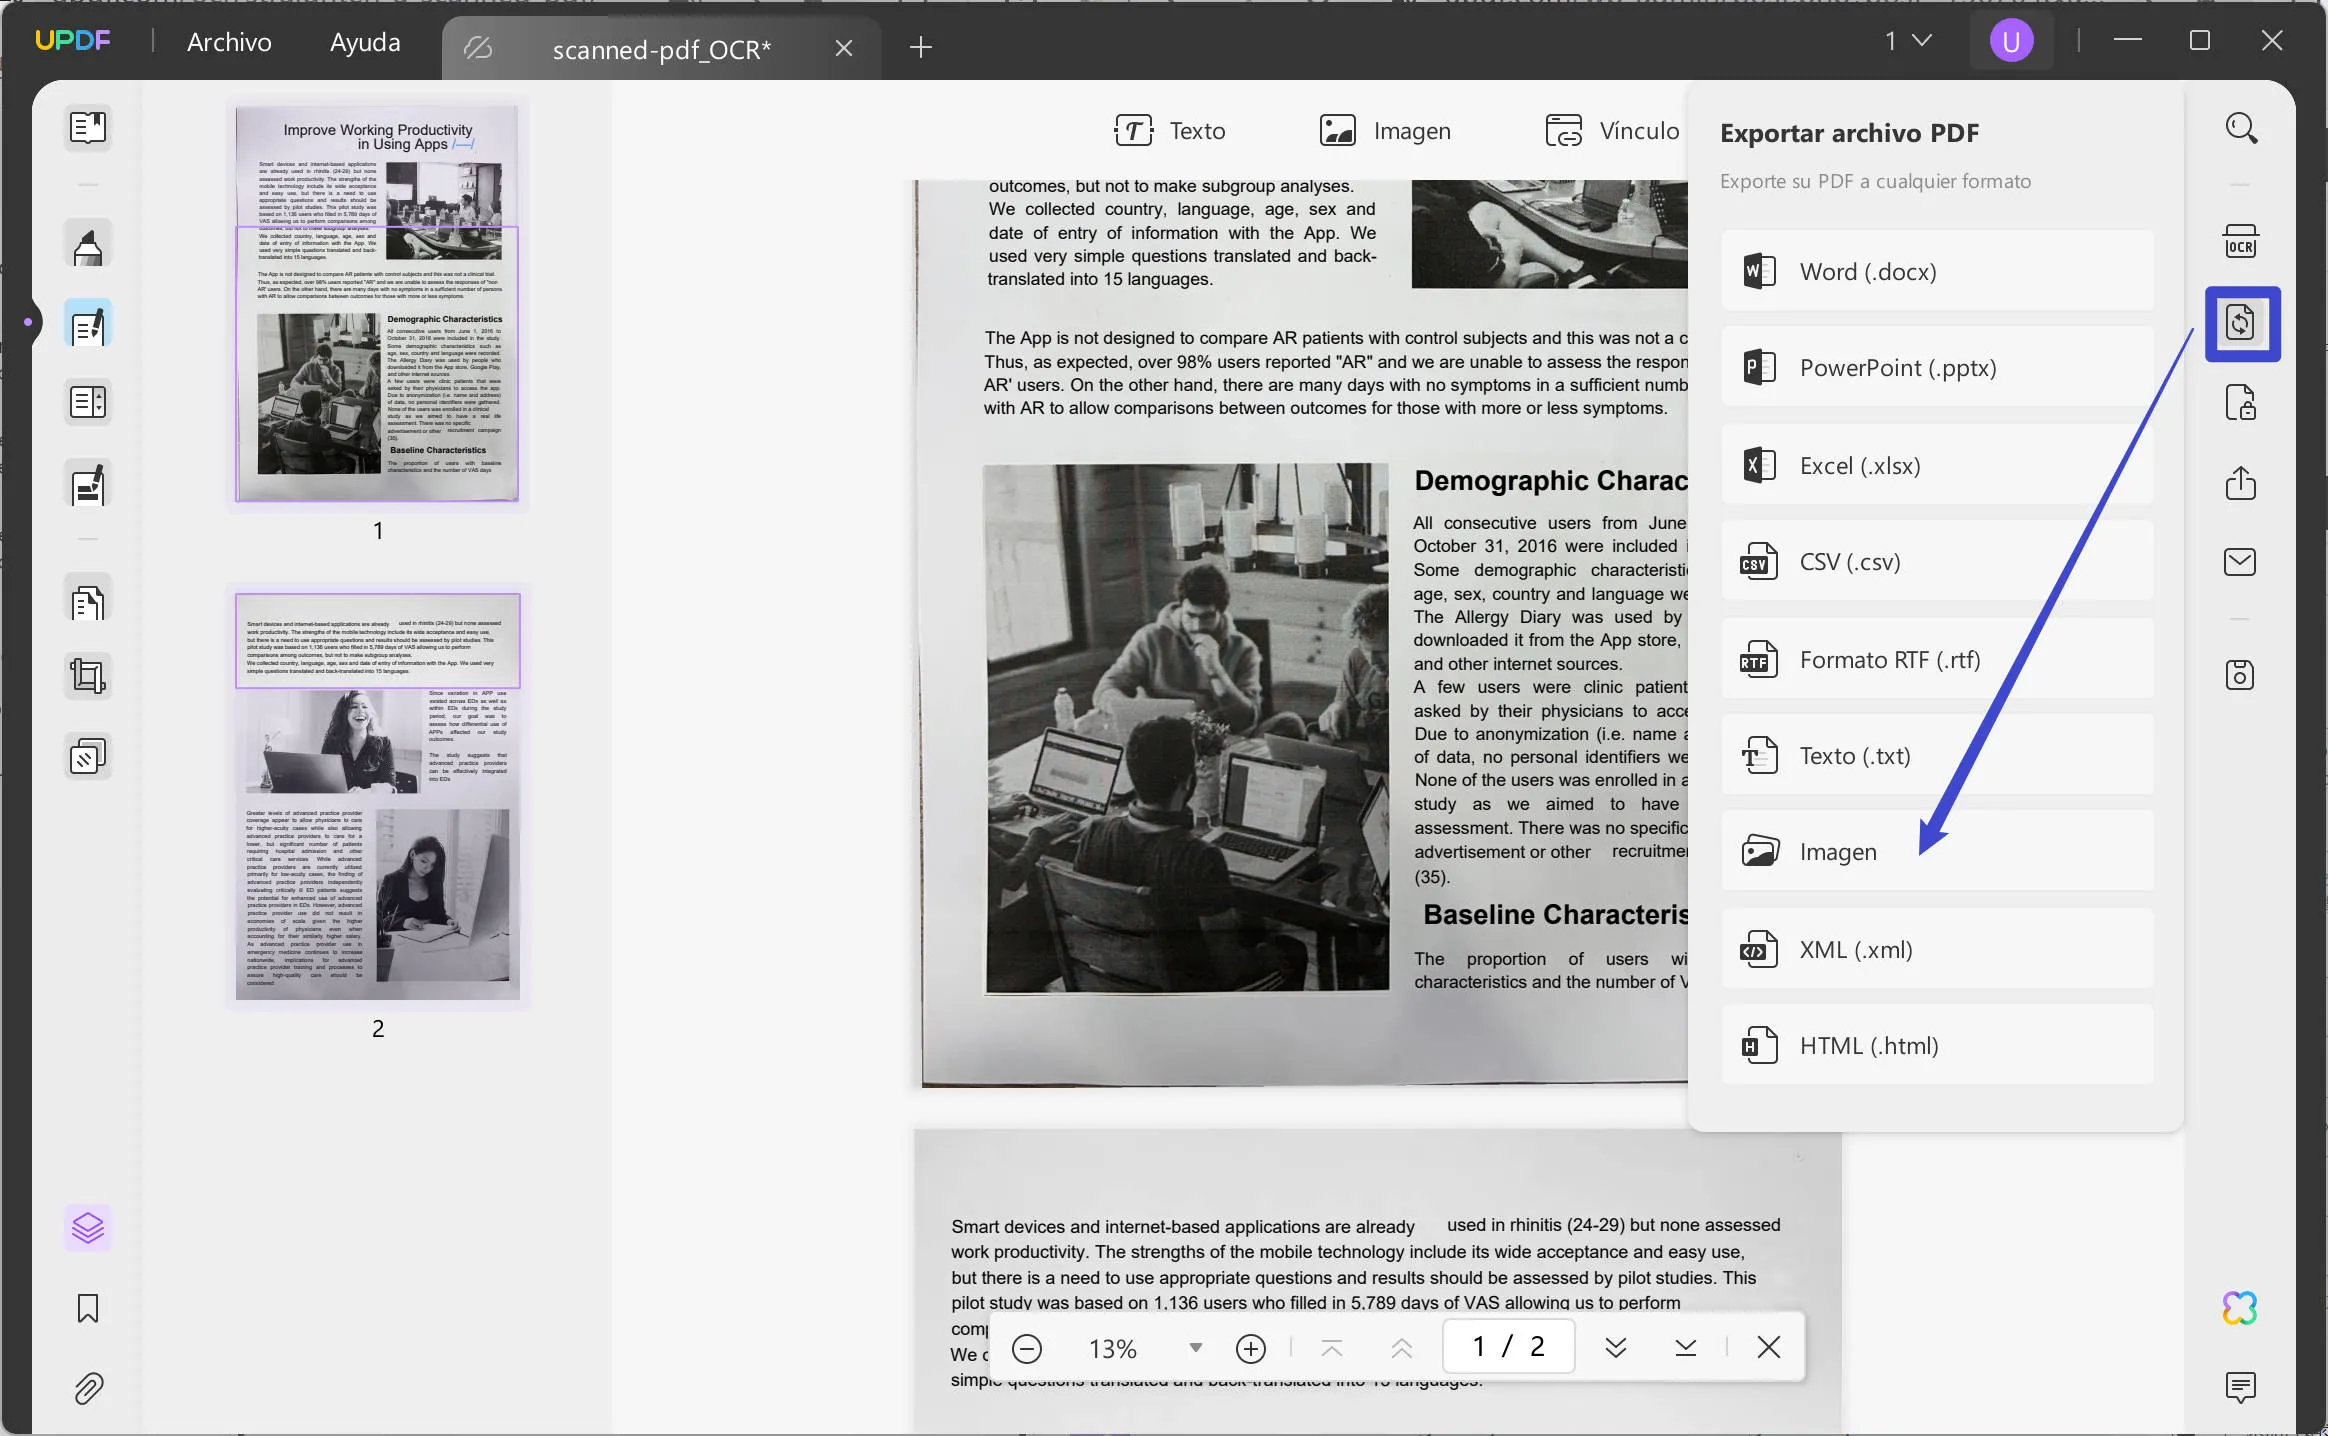Open the Archivo menu

pos(229,42)
